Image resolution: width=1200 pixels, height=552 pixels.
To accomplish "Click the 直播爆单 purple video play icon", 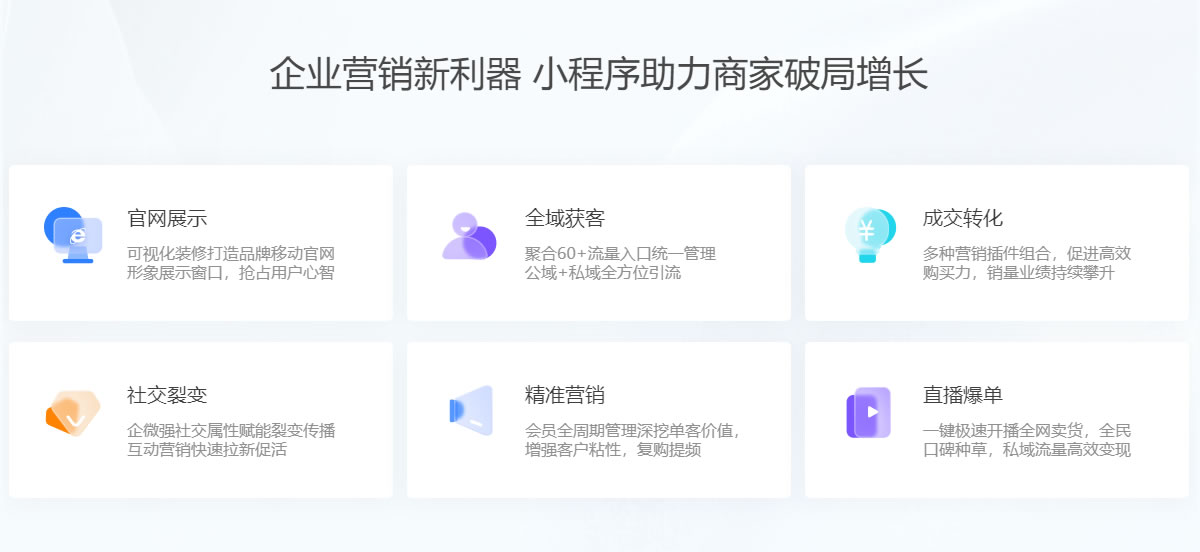I will [868, 412].
